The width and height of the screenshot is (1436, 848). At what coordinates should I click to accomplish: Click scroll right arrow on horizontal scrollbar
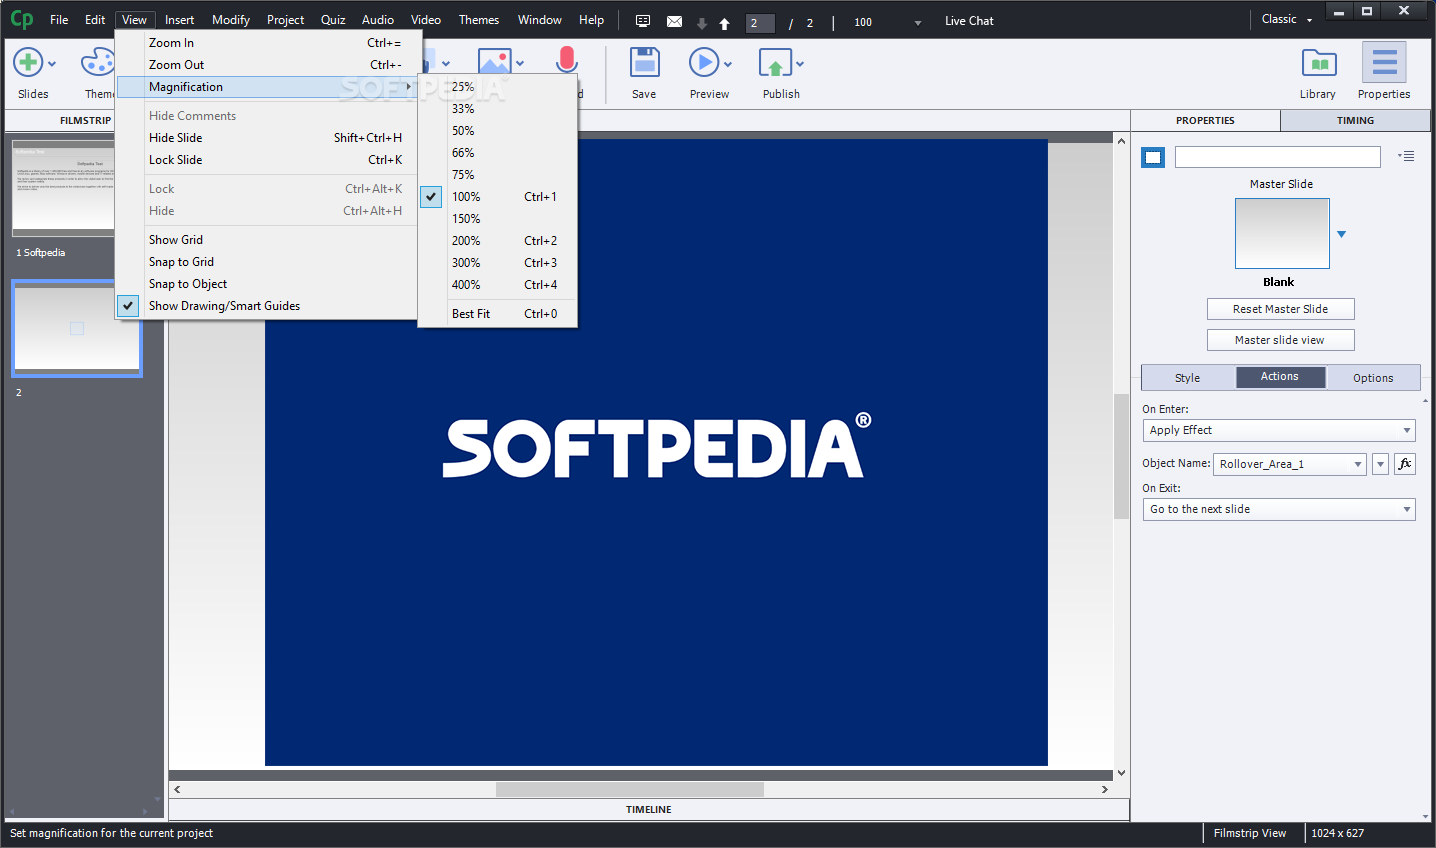pos(1105,790)
